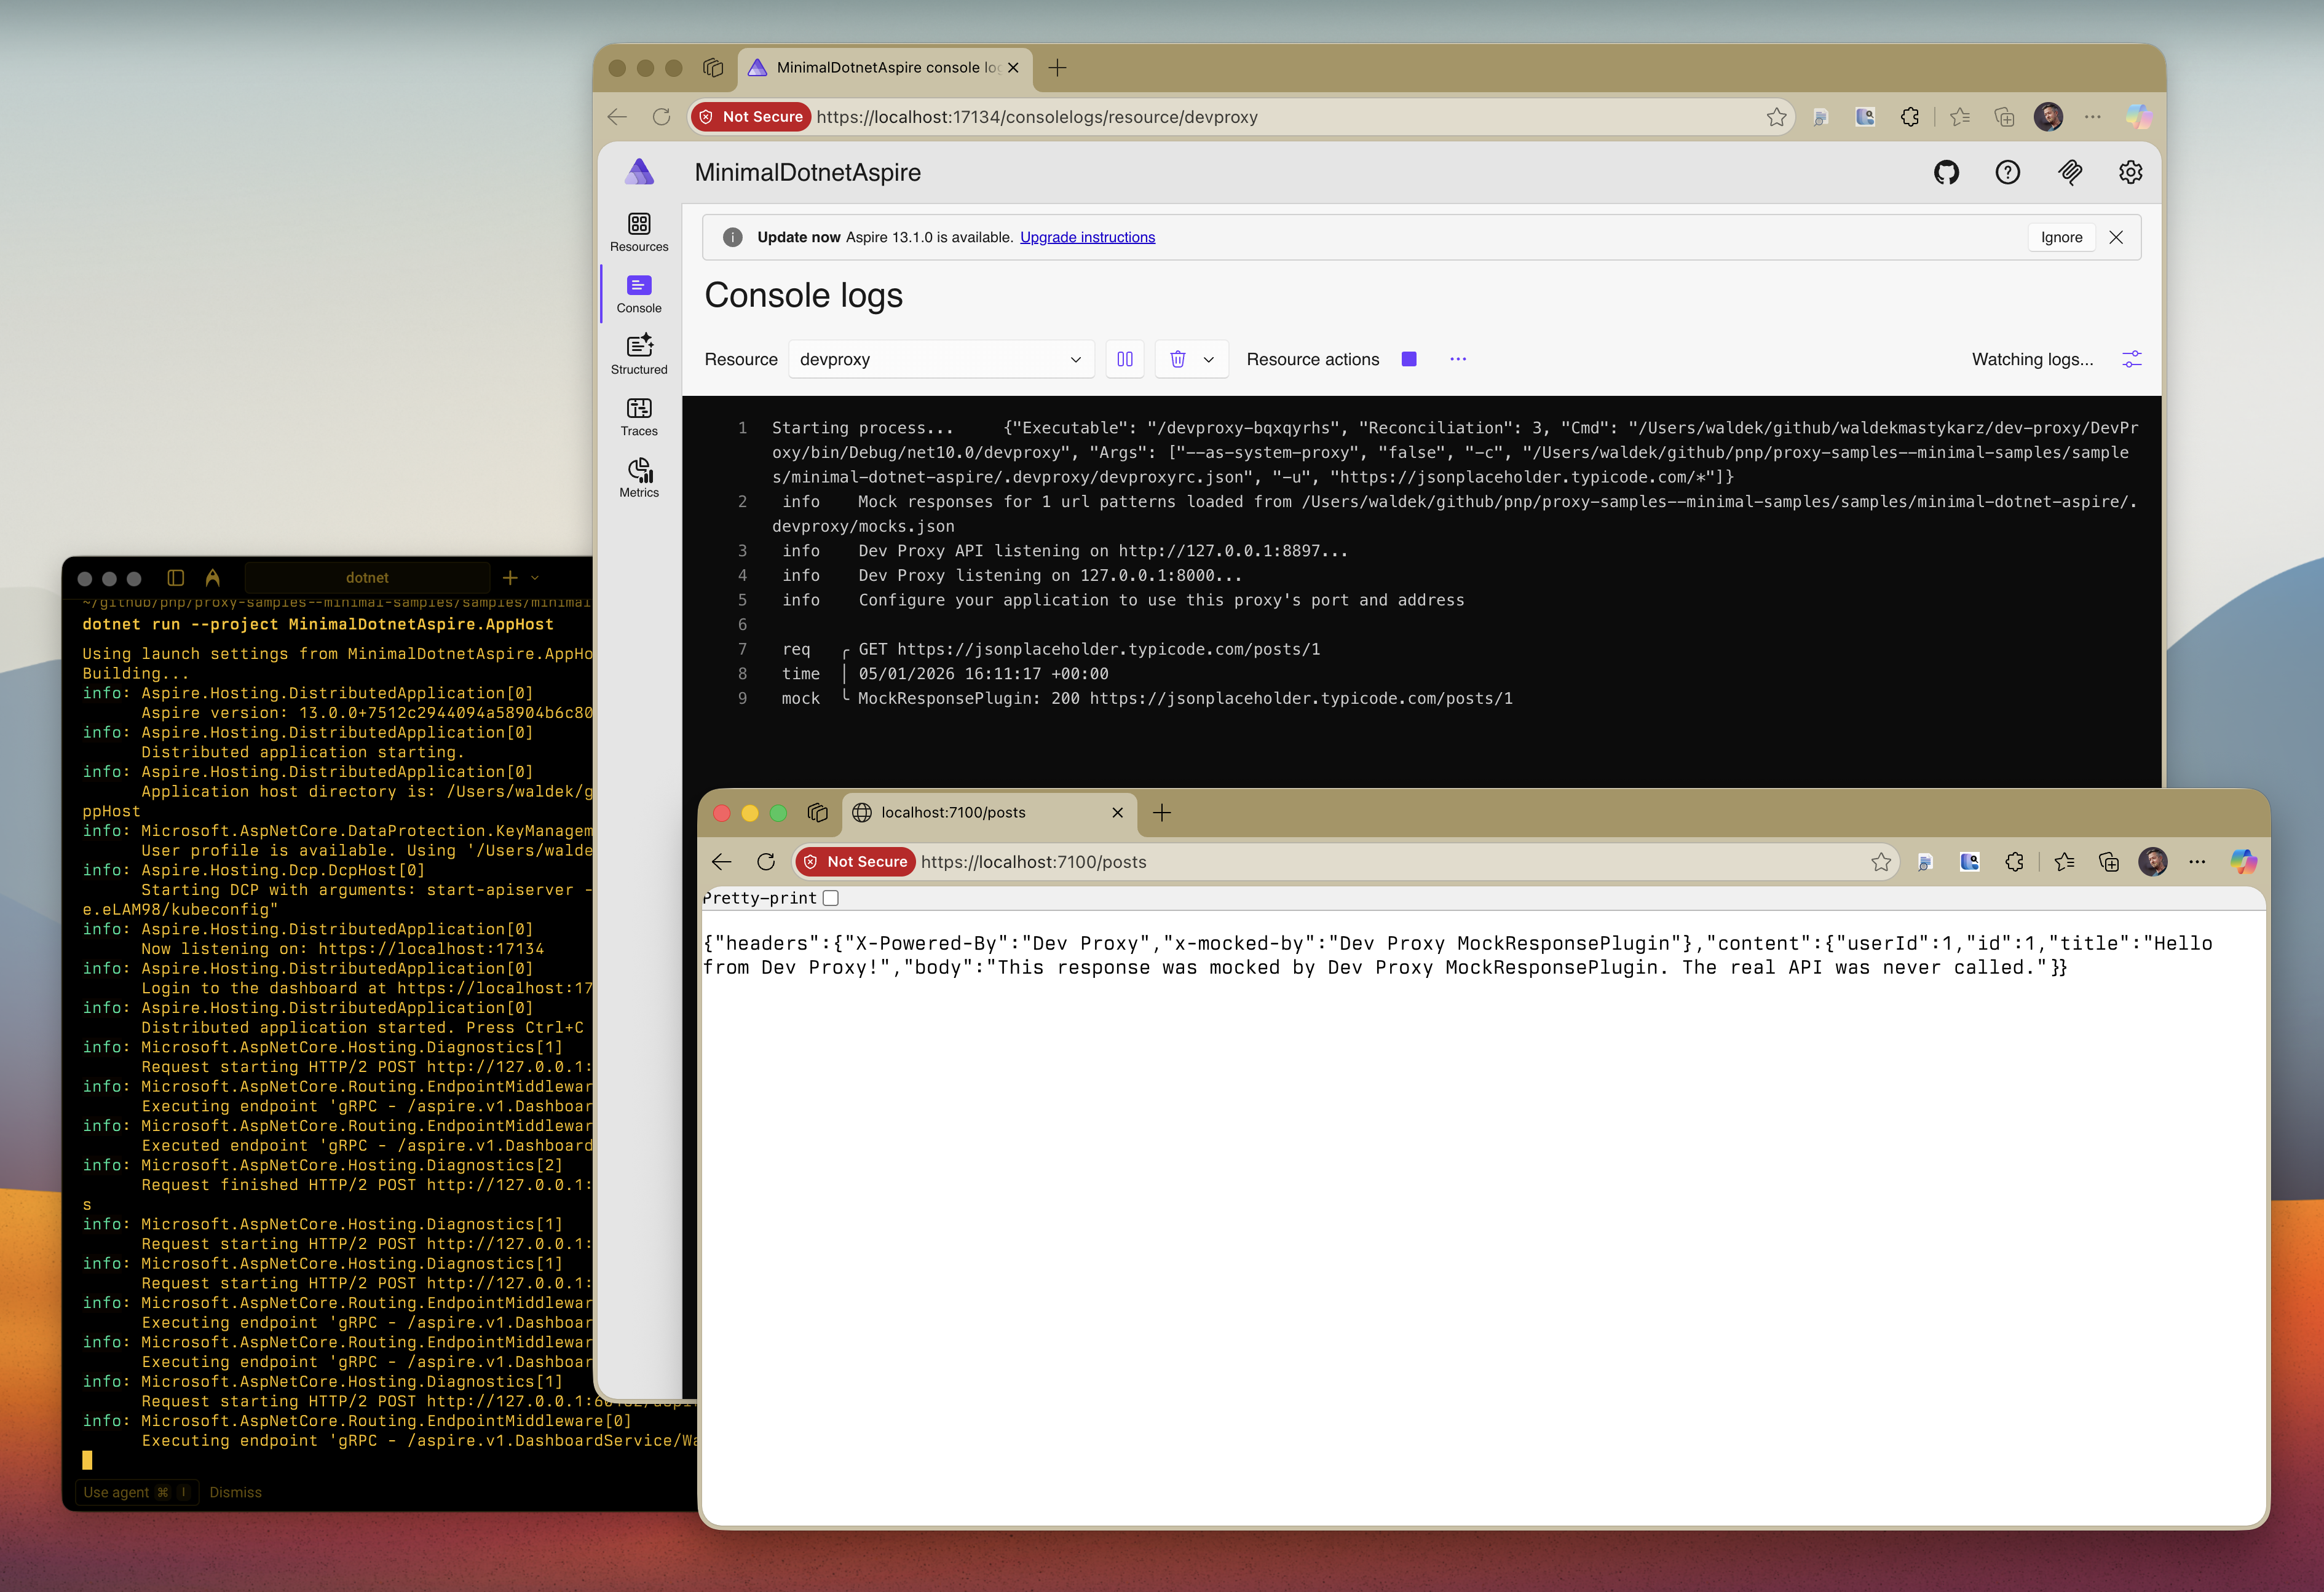Click the Resource actions square indicator
Viewport: 2324px width, 1592px height.
click(x=1409, y=359)
